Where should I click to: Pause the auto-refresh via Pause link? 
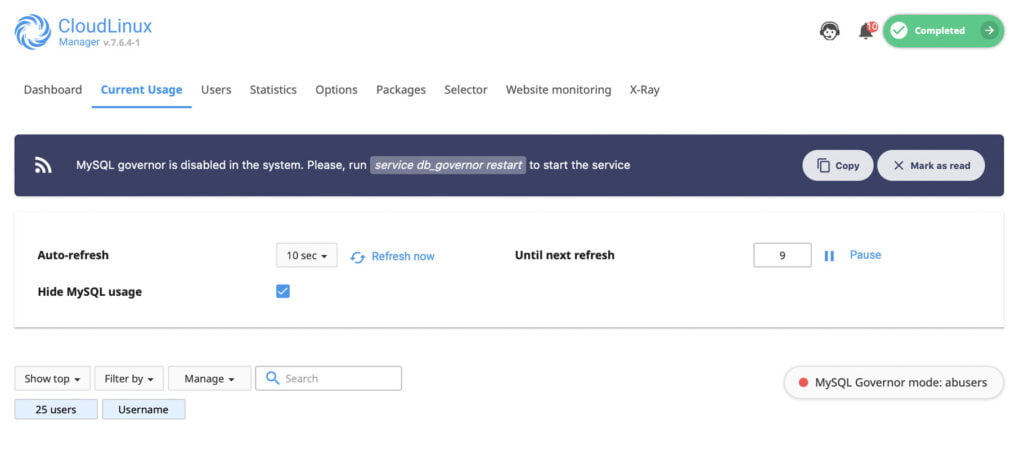point(865,255)
